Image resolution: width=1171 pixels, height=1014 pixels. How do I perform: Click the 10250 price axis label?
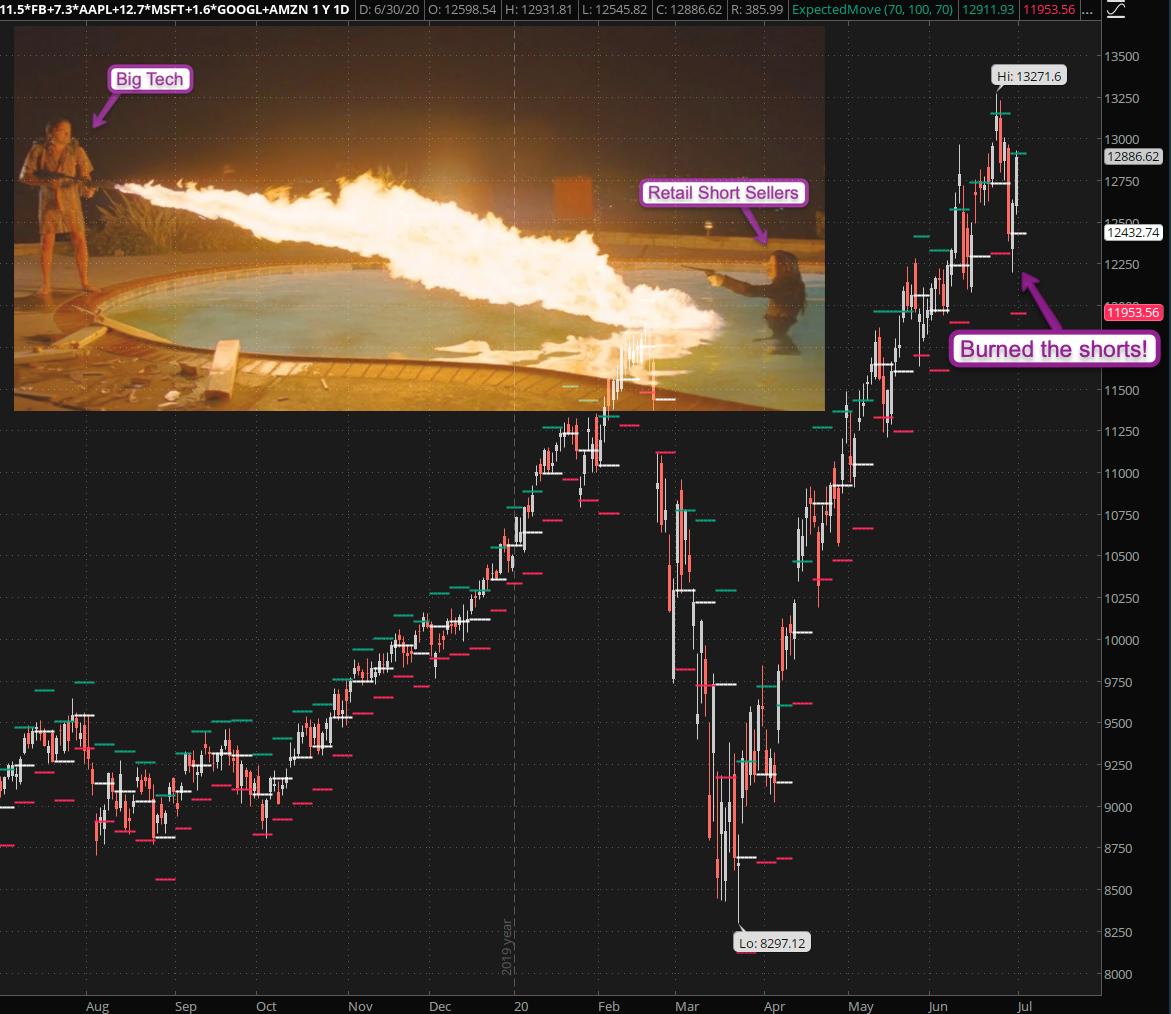pos(1122,599)
